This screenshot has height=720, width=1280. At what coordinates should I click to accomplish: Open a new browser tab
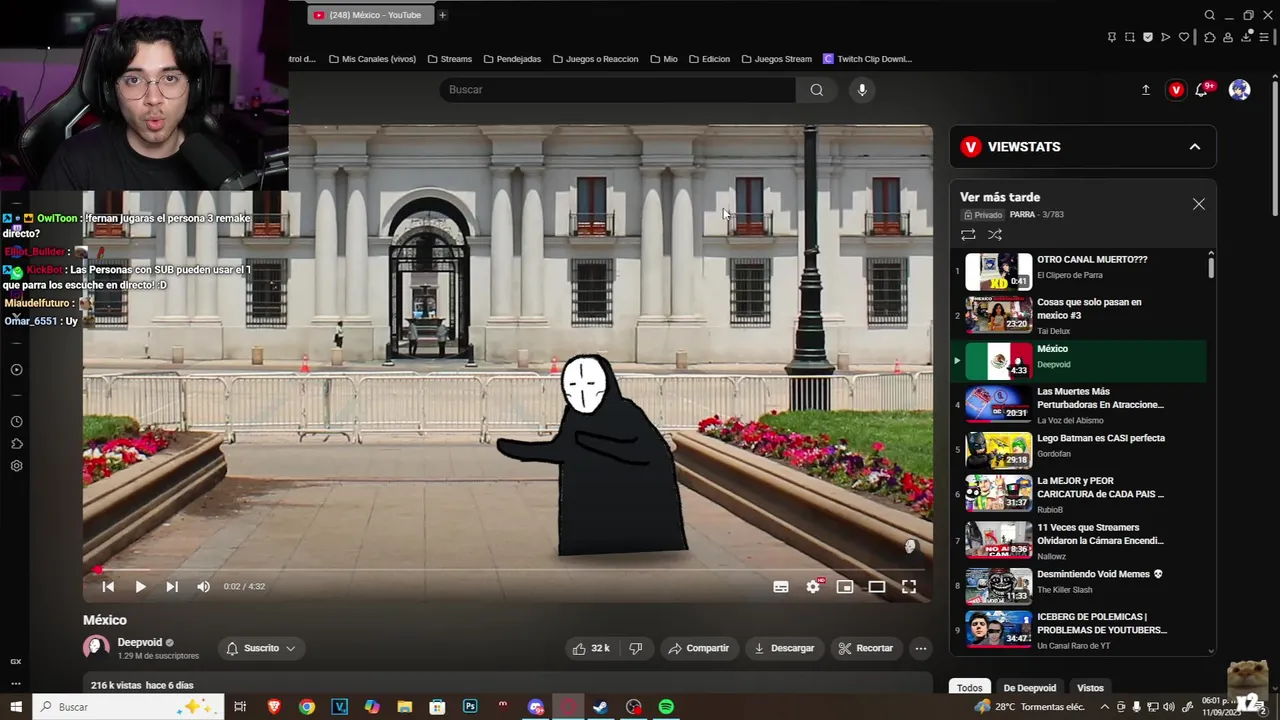pyautogui.click(x=442, y=15)
